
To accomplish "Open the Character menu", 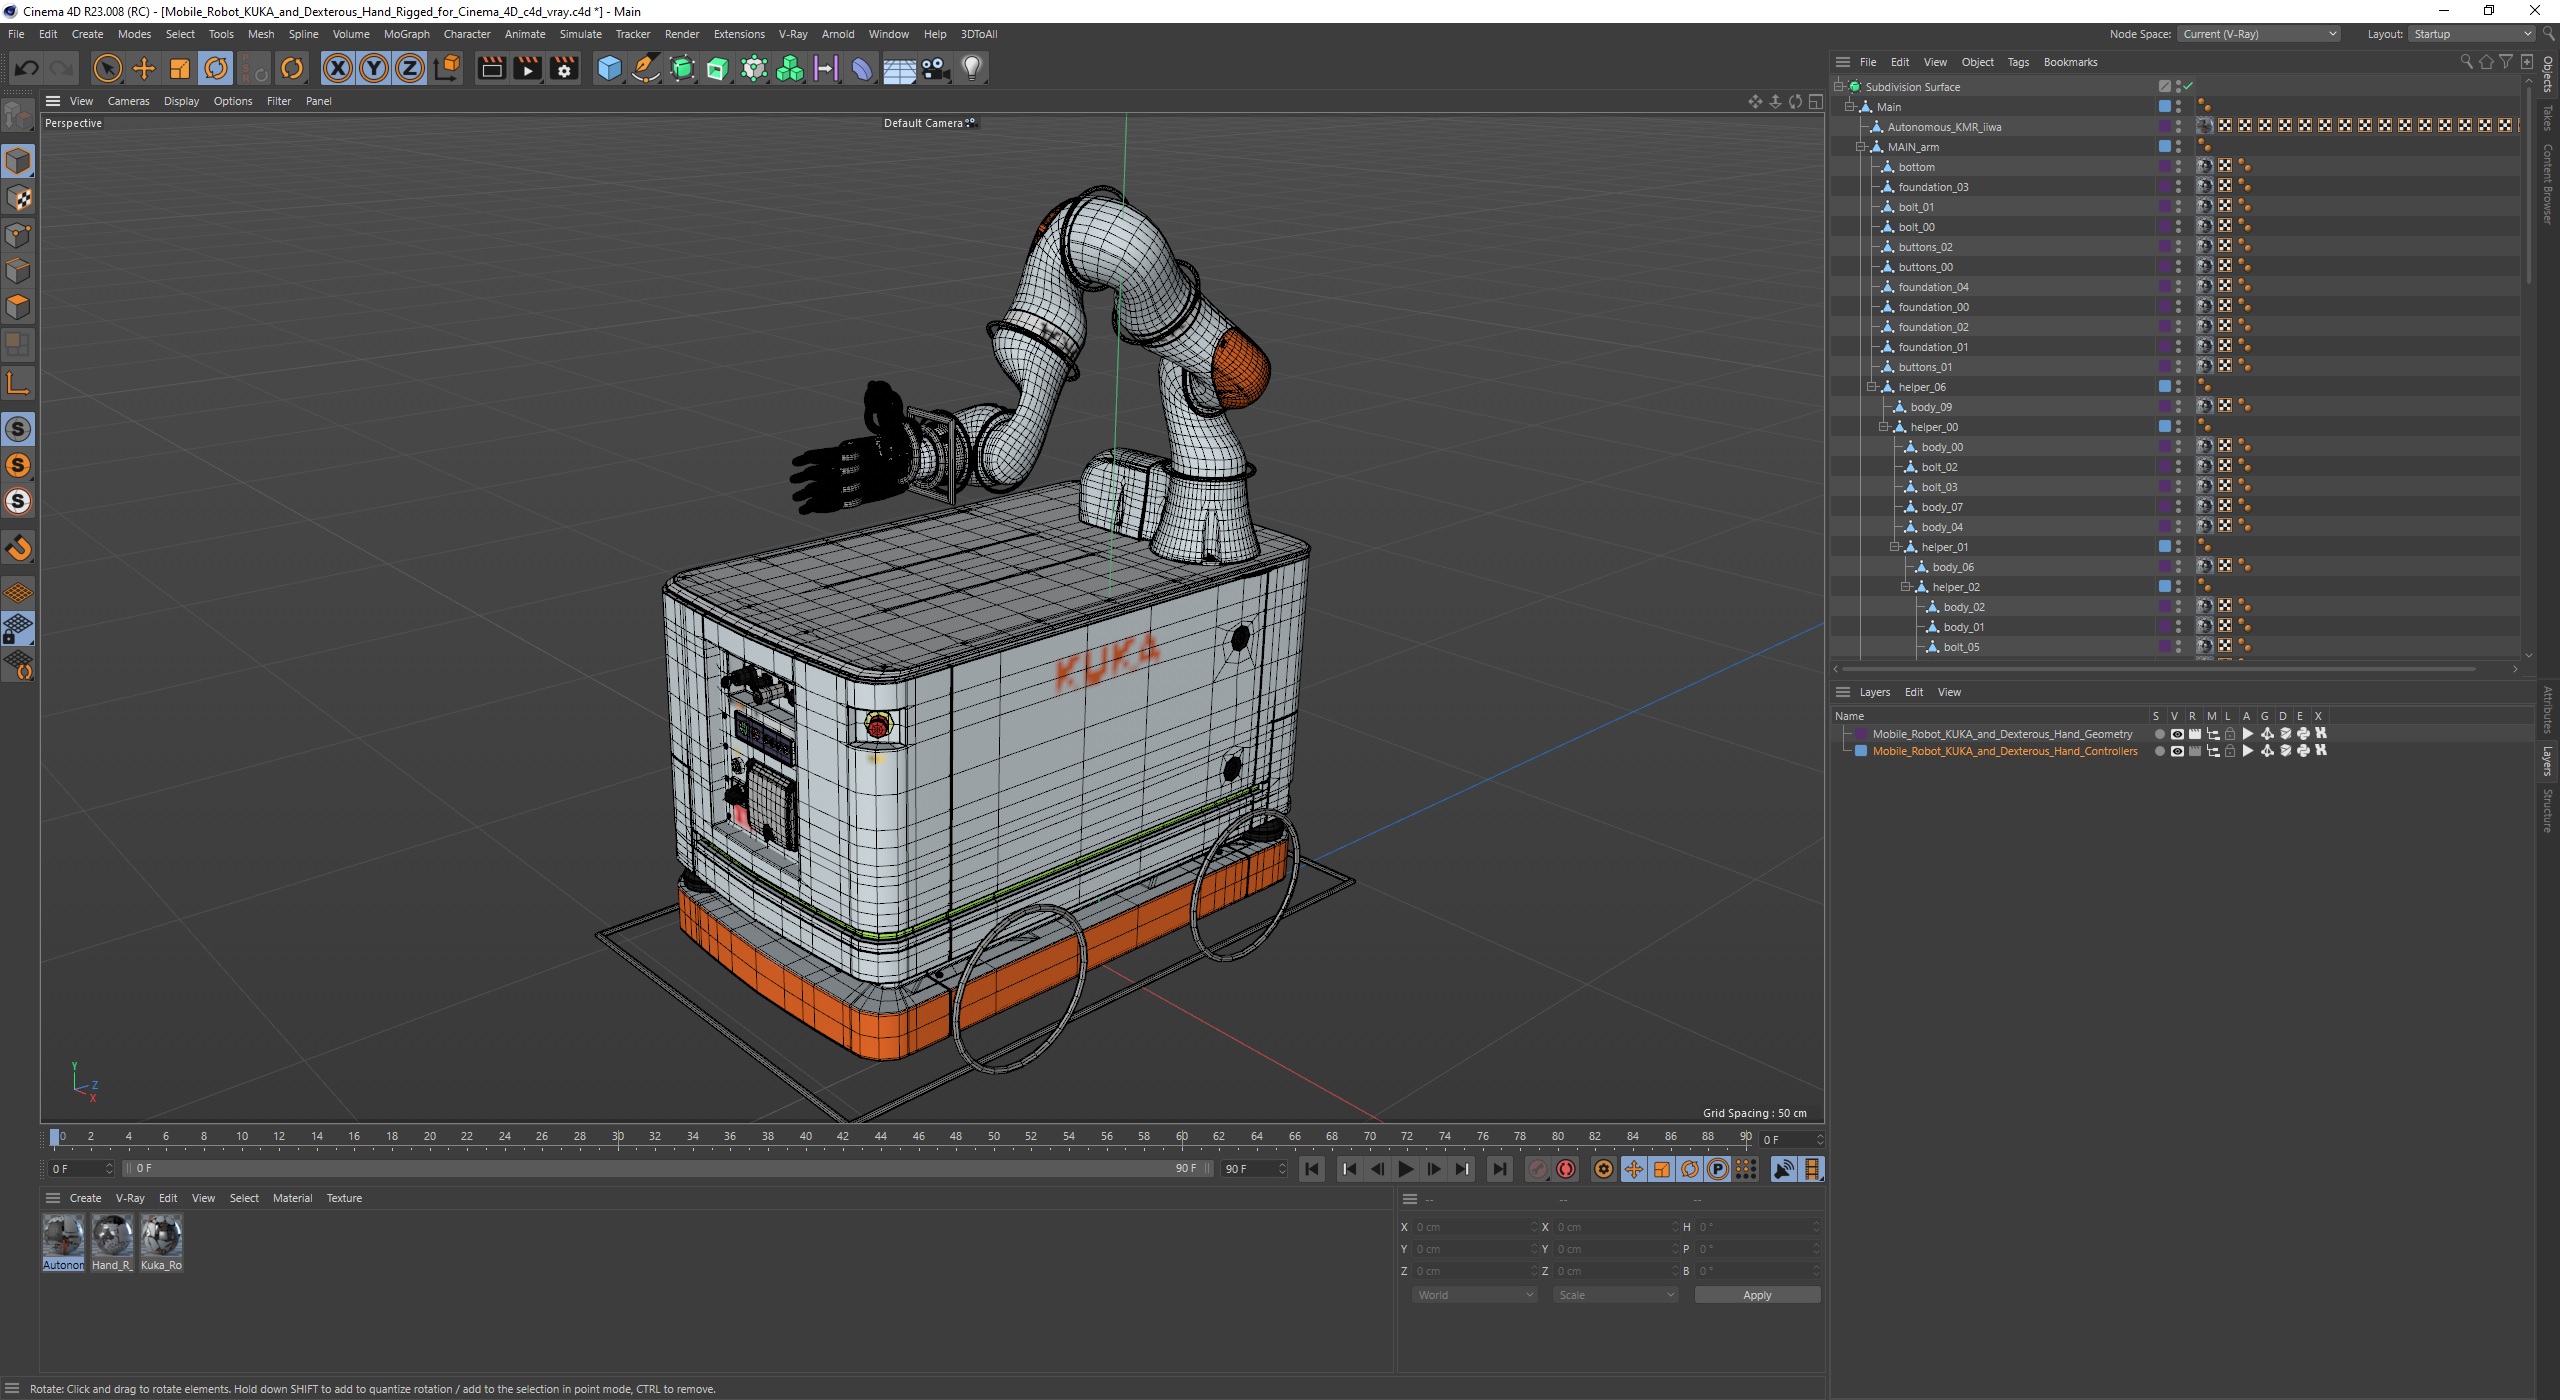I will (467, 34).
